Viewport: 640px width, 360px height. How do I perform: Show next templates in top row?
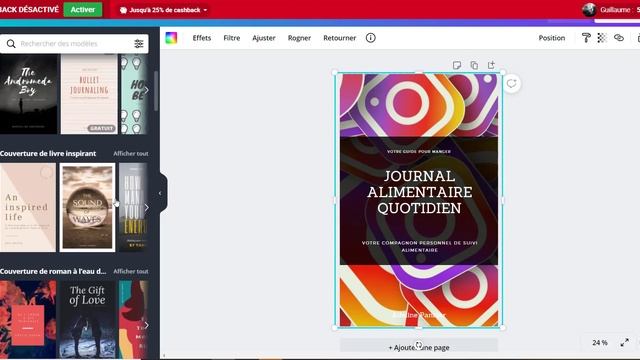[x=146, y=90]
